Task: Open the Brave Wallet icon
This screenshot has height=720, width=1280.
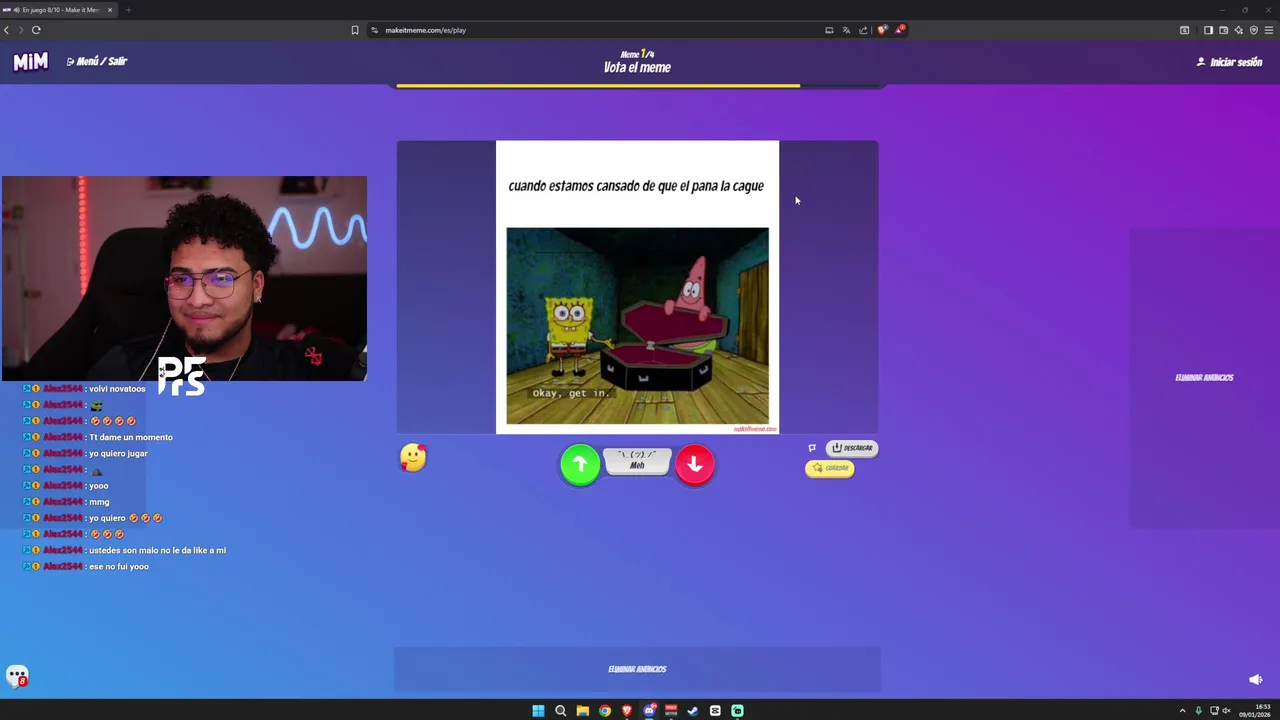Action: [1223, 30]
